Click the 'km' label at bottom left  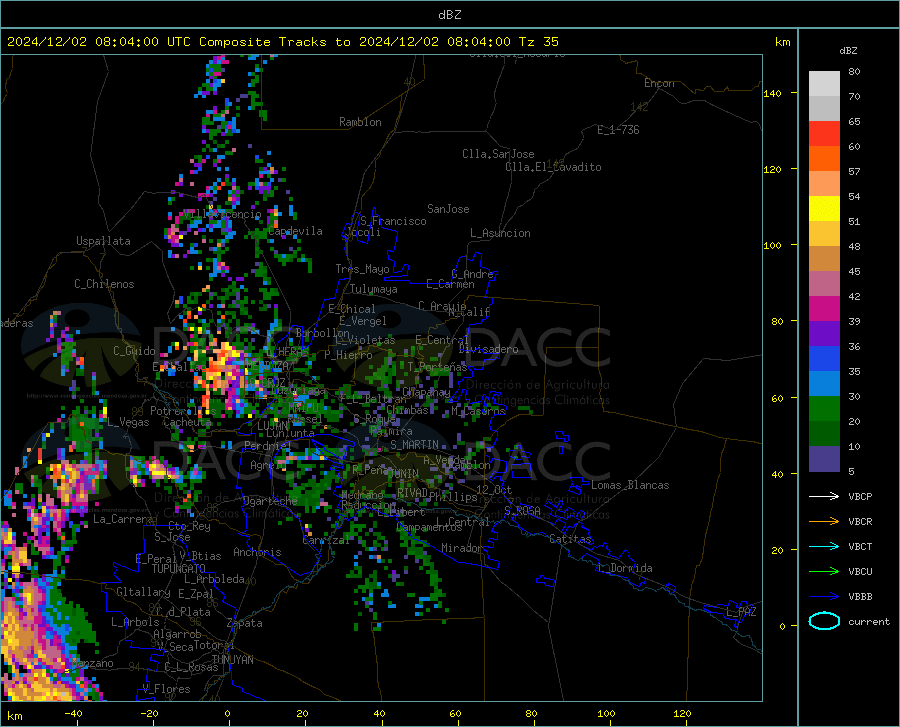click(14, 716)
